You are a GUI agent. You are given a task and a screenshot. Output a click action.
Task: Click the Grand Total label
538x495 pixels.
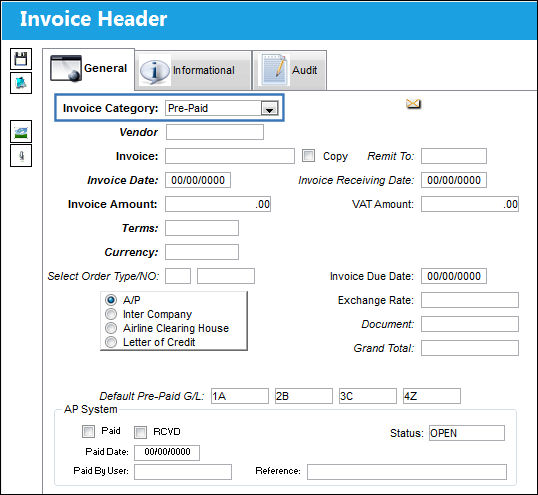point(384,348)
